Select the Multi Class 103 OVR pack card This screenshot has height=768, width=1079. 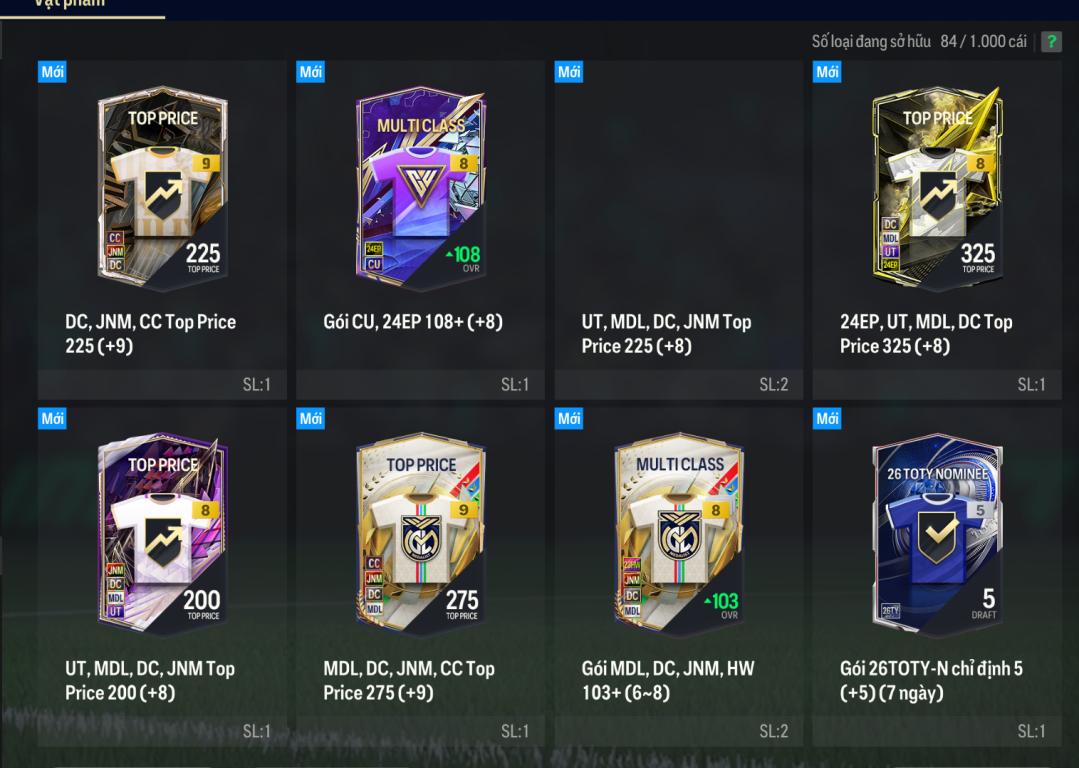pos(679,534)
